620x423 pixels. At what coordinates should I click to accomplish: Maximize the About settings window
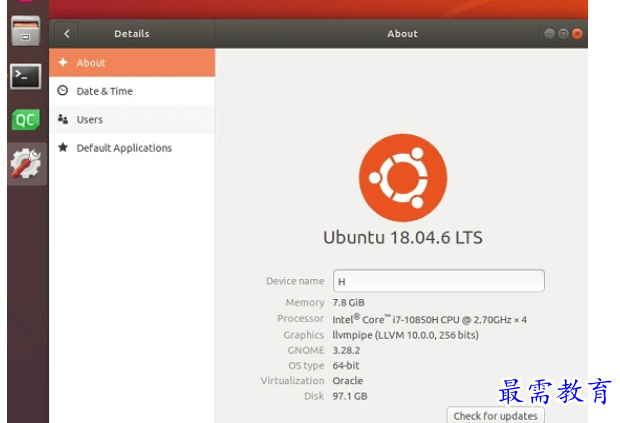563,34
